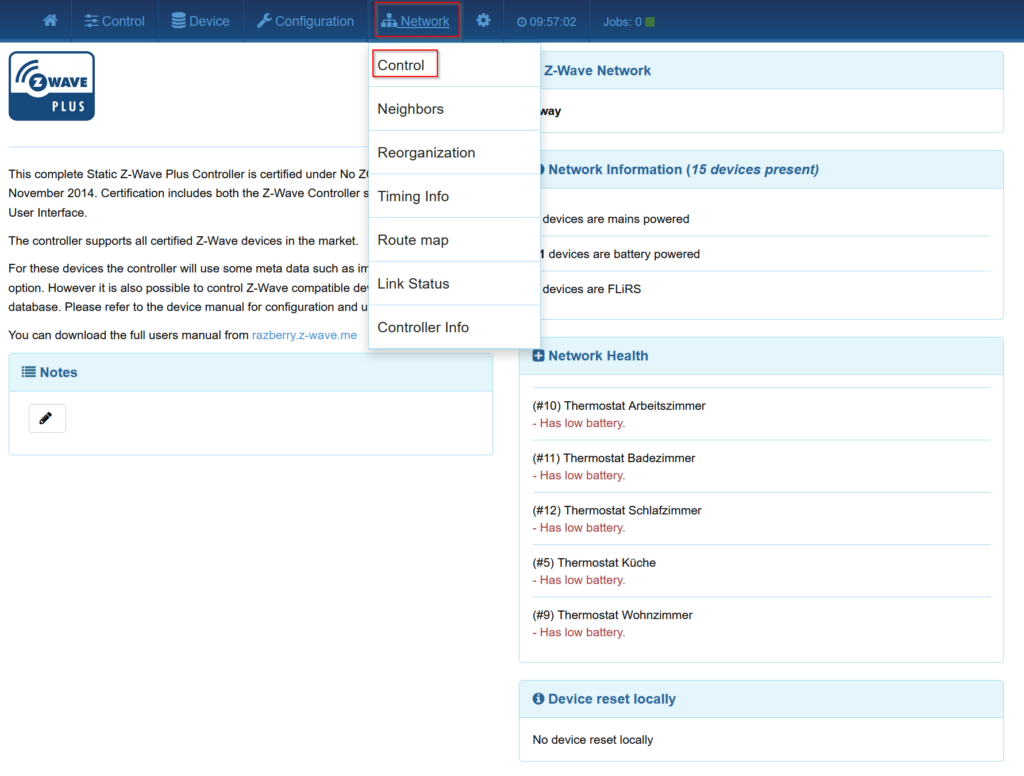The height and width of the screenshot is (776, 1024).
Task: Open the Control navbar dropdown
Action: [114, 21]
